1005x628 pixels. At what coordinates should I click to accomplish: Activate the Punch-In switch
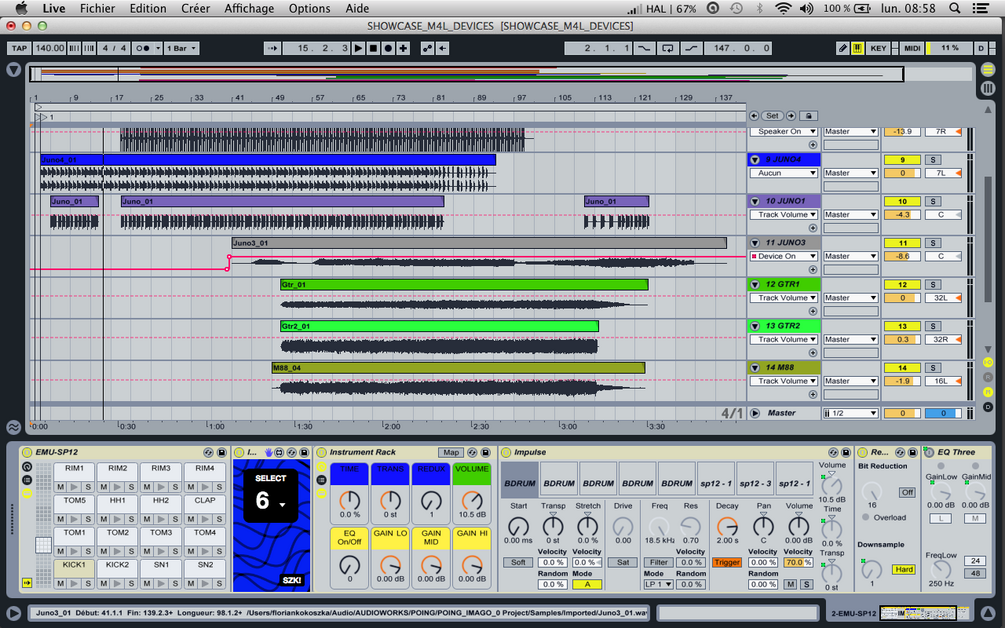click(644, 48)
